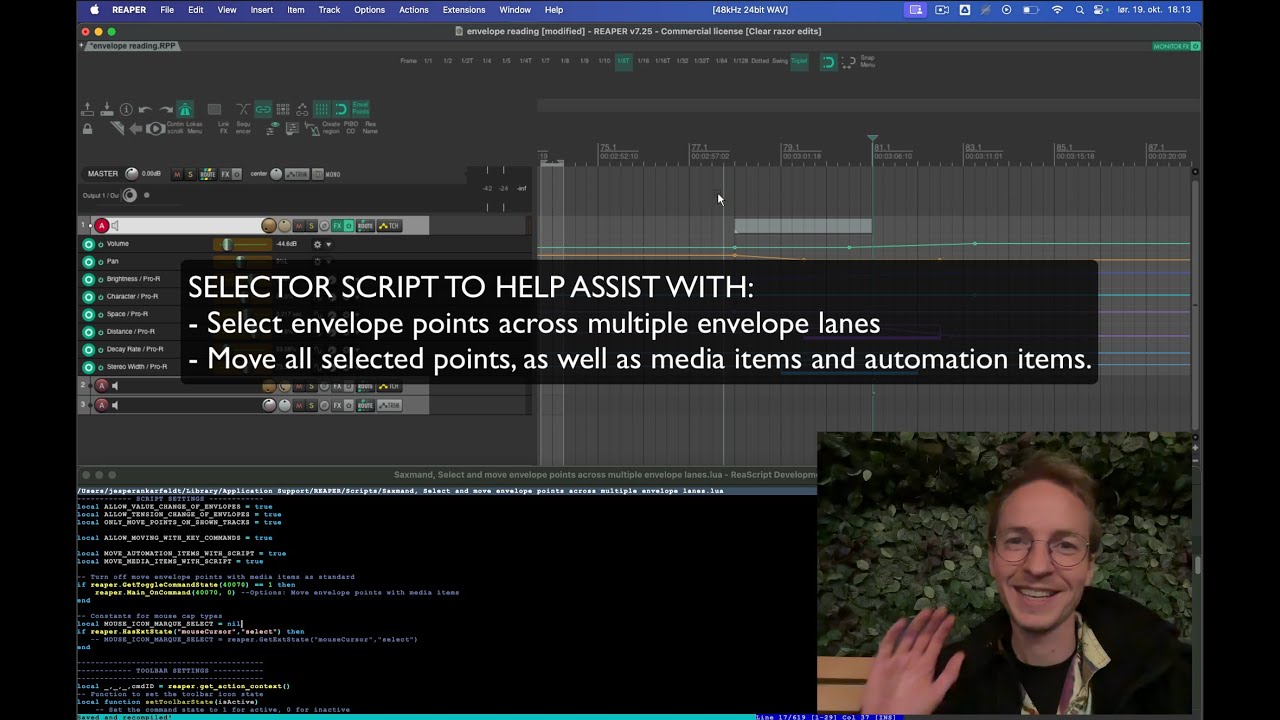1280x720 pixels.
Task: Open the Extensions menu
Action: 464,10
